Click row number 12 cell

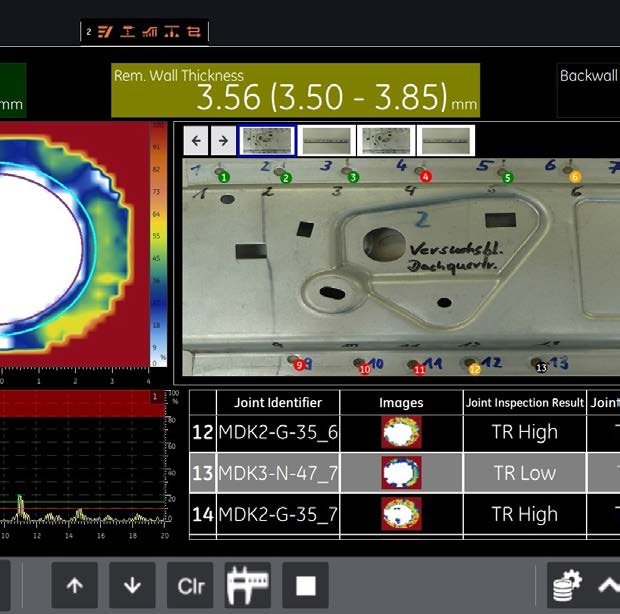click(x=203, y=432)
